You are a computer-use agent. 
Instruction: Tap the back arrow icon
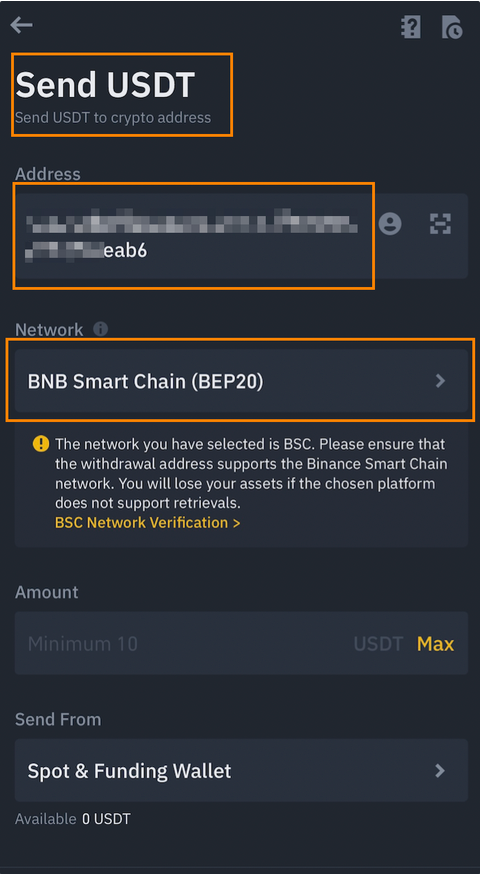click(x=21, y=25)
